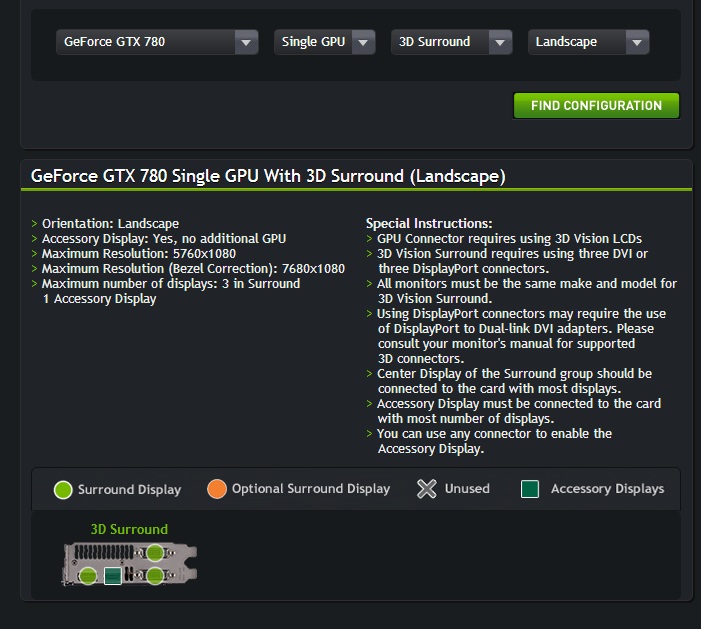
Task: Click the Unused legend label
Action: pos(467,489)
